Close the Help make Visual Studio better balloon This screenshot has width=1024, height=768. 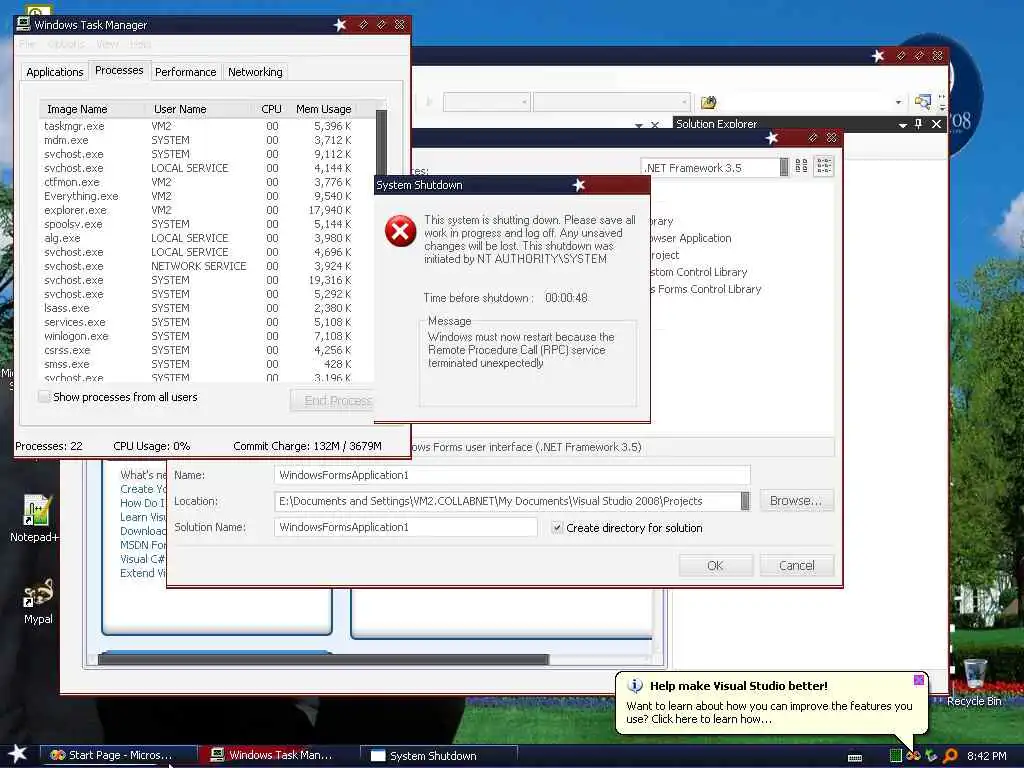[918, 680]
